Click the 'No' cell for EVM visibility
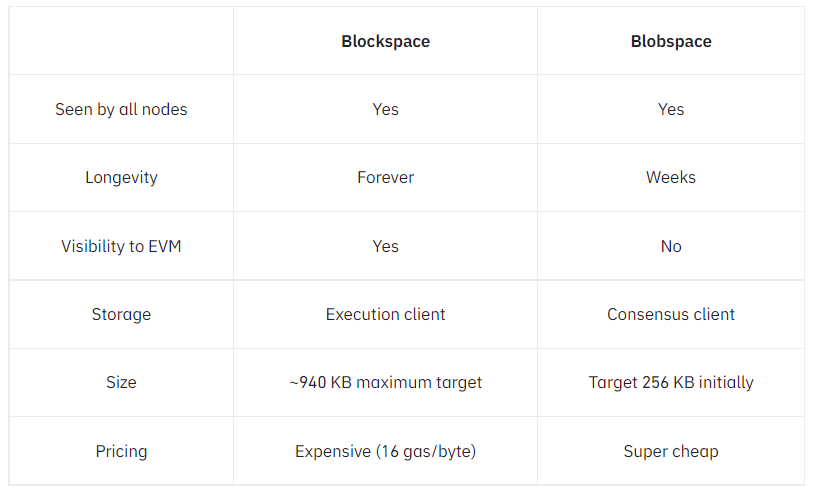This screenshot has width=816, height=496. 670,246
